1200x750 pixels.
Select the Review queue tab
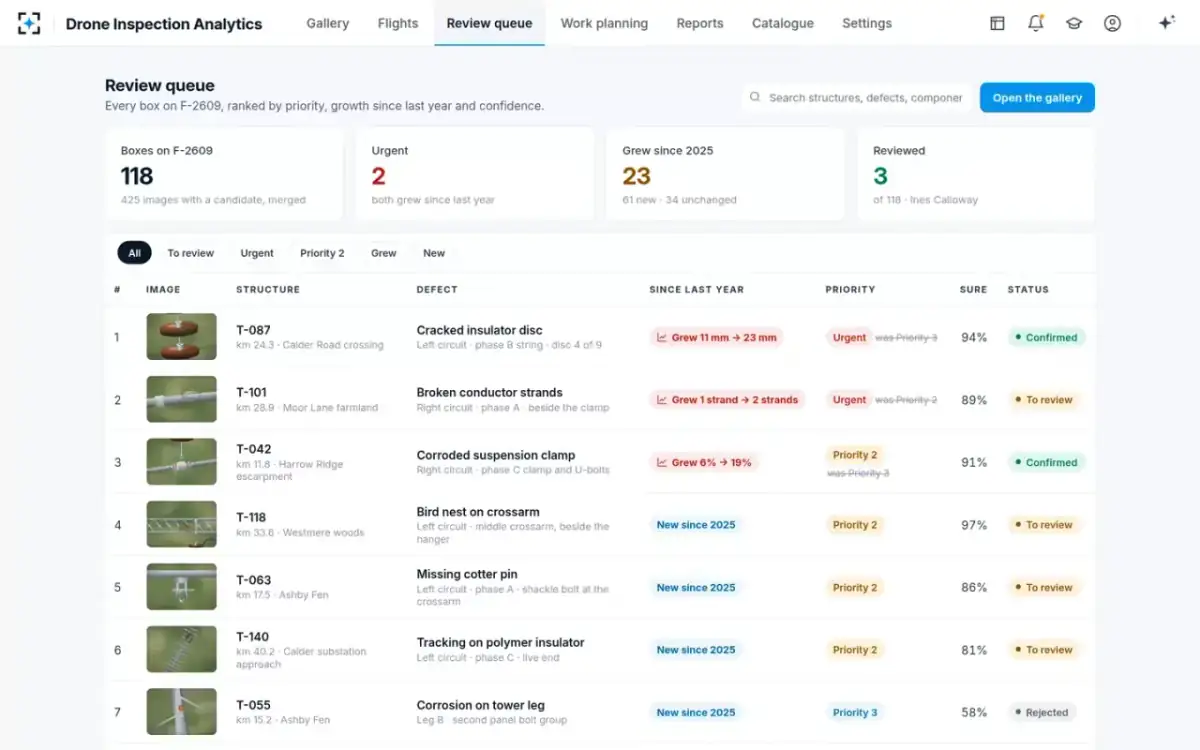tap(489, 23)
